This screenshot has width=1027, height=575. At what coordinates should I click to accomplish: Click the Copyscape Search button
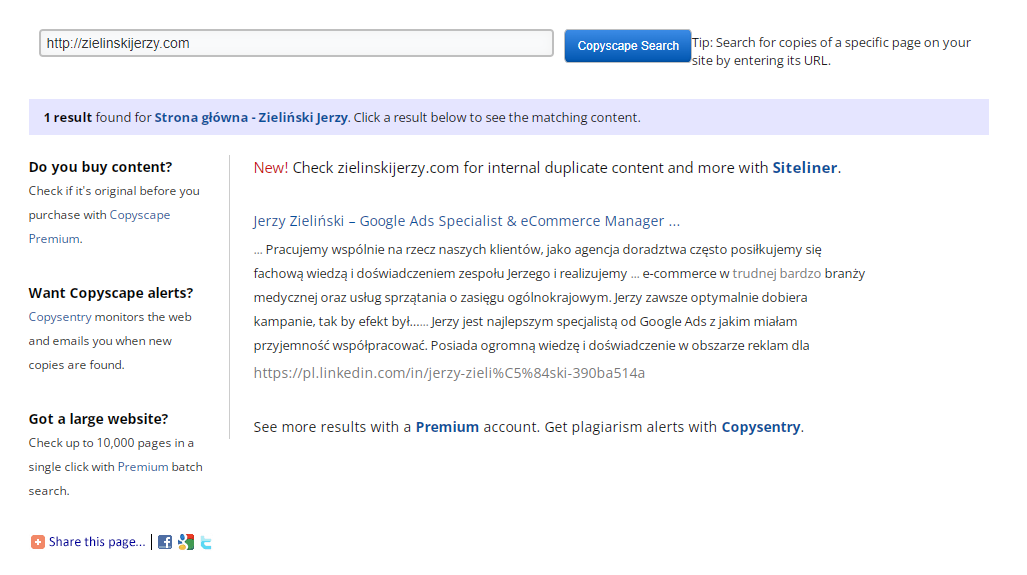point(627,46)
